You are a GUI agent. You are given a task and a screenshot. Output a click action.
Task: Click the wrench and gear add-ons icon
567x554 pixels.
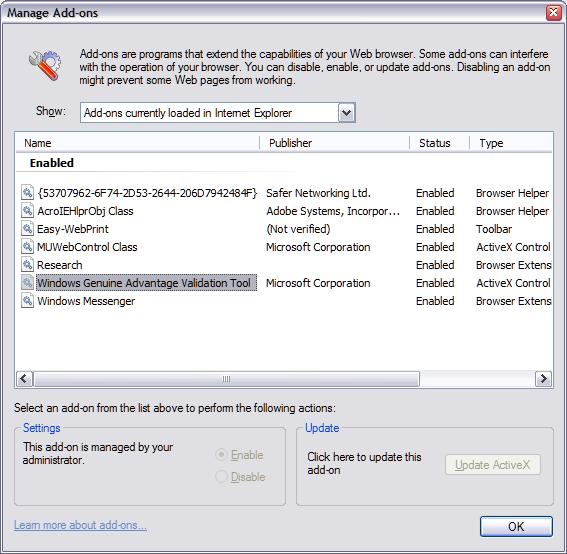tap(45, 66)
